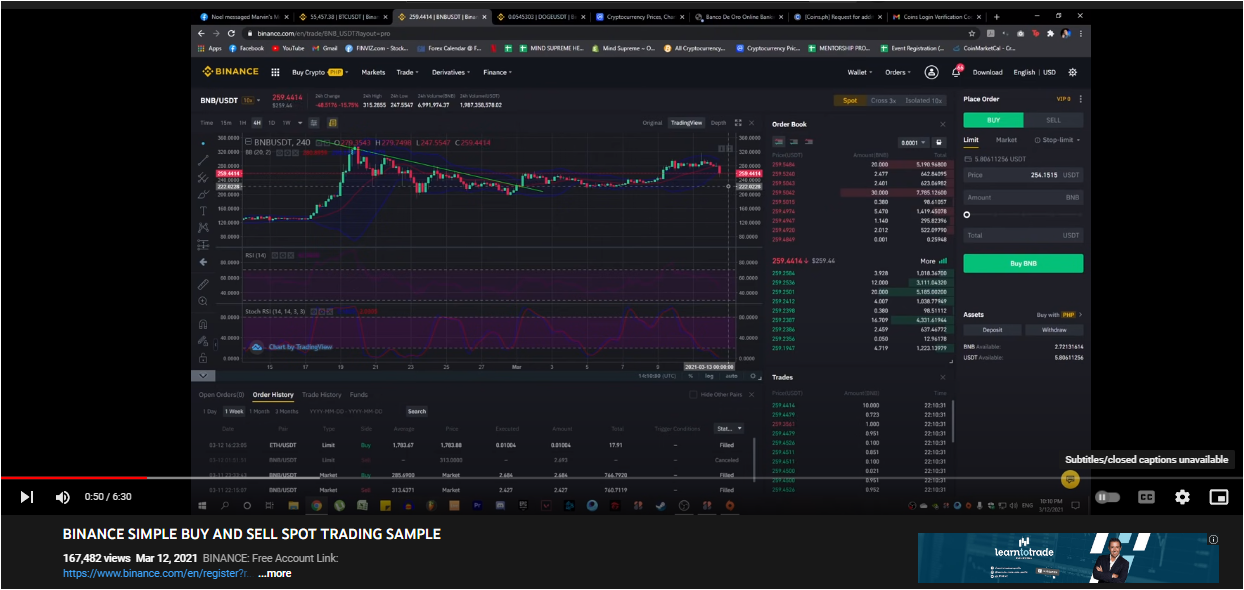The image size is (1244, 590).
Task: Toggle the YouTube autoplay switch
Action: [x=1106, y=497]
